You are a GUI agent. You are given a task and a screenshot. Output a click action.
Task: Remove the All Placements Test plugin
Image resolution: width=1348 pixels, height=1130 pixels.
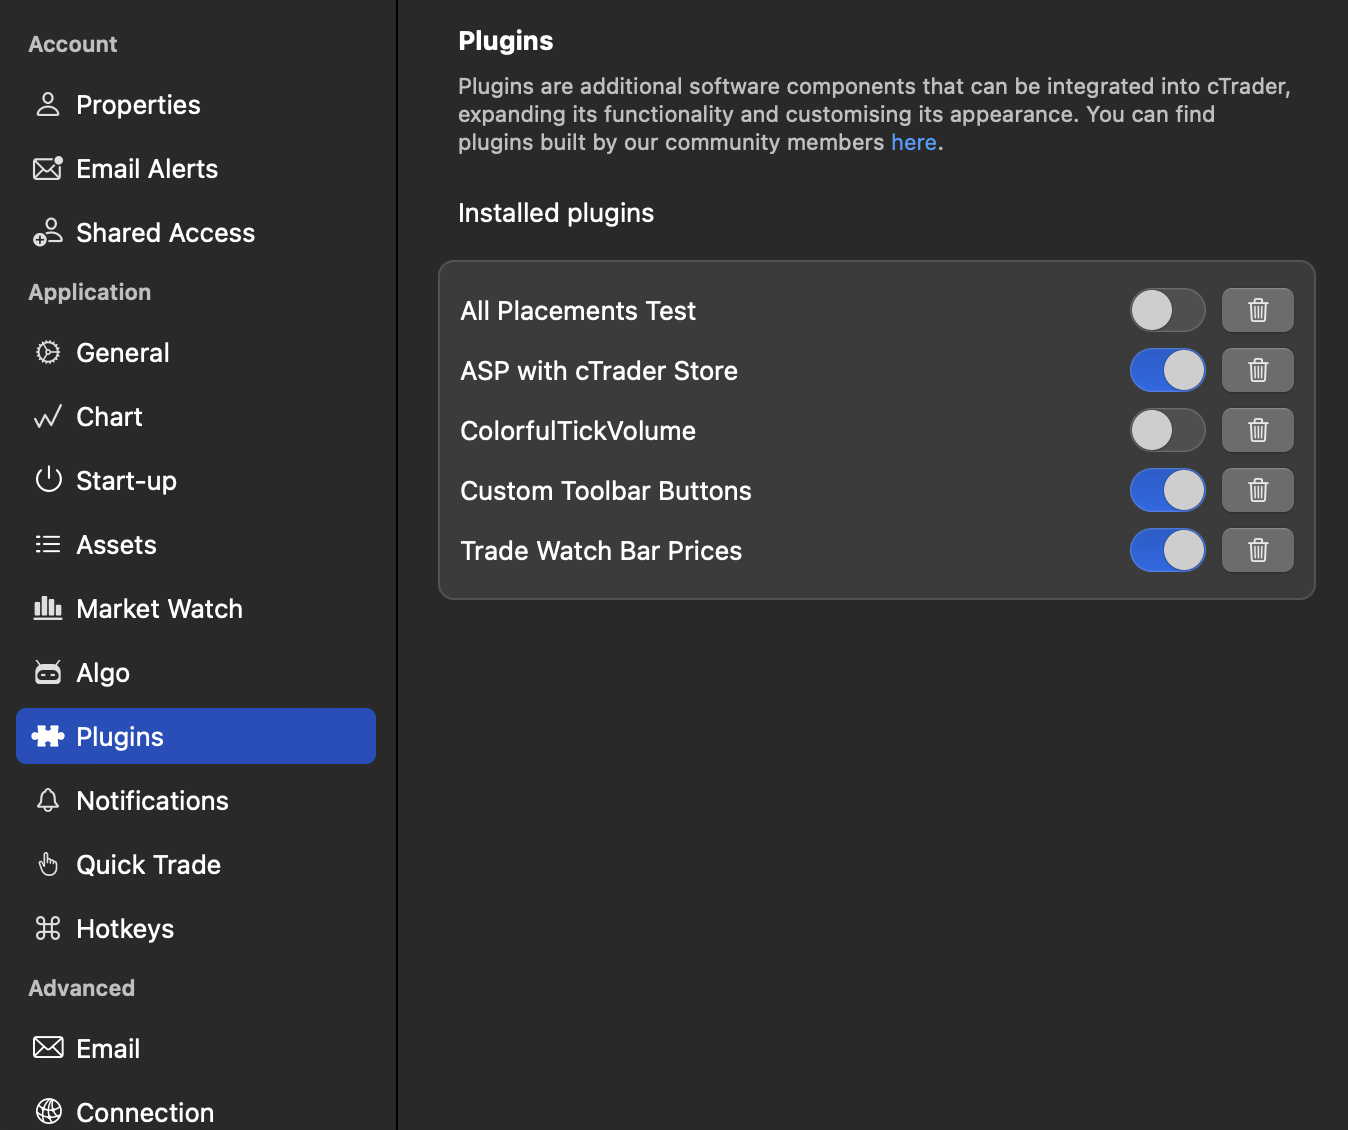tap(1257, 310)
